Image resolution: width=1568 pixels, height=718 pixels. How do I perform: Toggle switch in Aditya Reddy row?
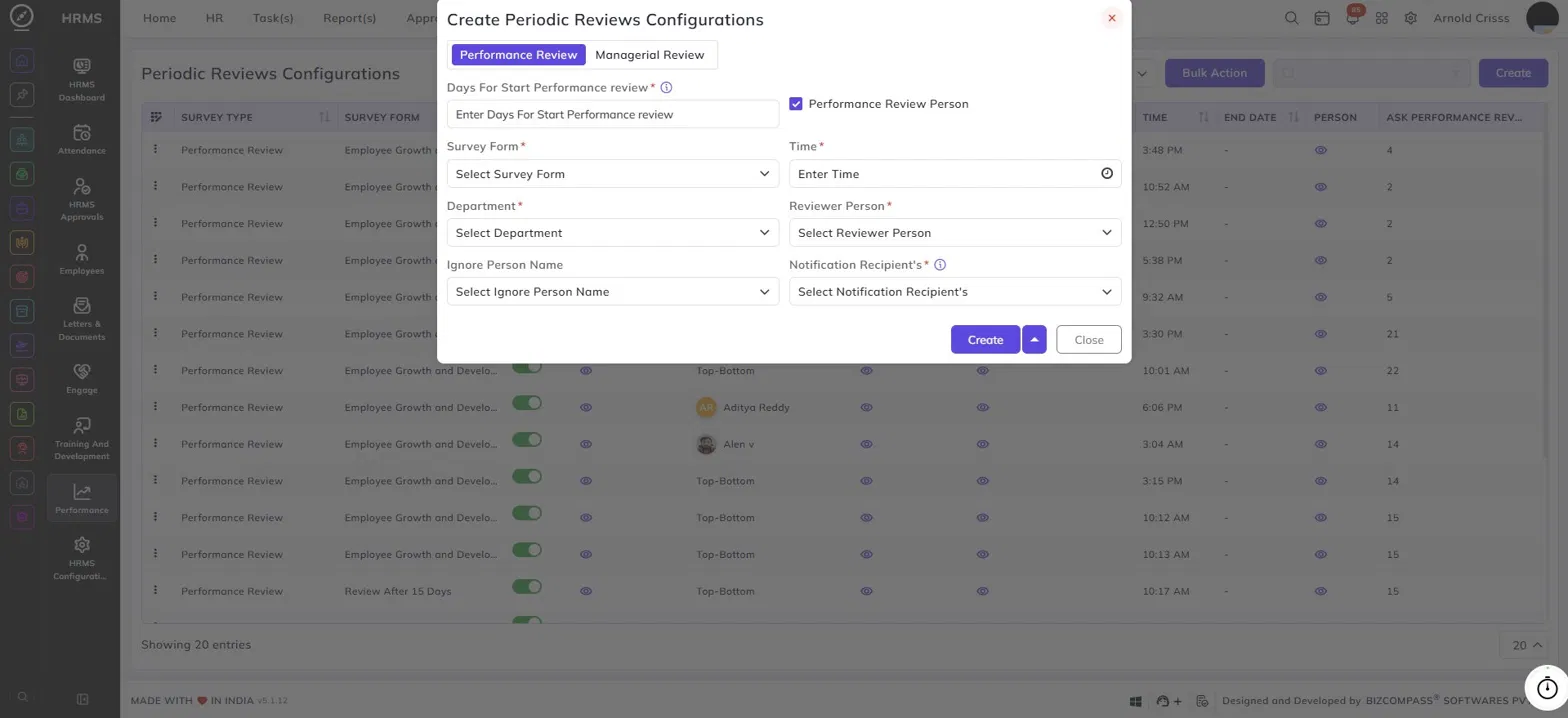(527, 402)
